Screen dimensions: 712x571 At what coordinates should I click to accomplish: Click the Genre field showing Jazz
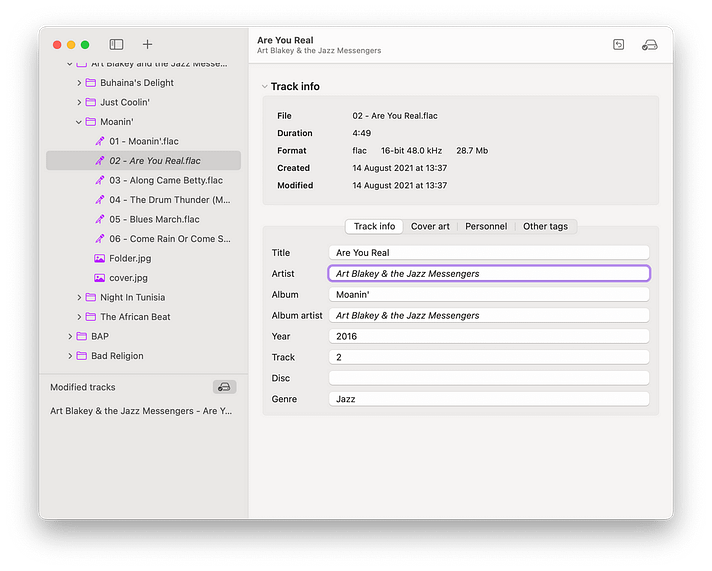coord(489,399)
